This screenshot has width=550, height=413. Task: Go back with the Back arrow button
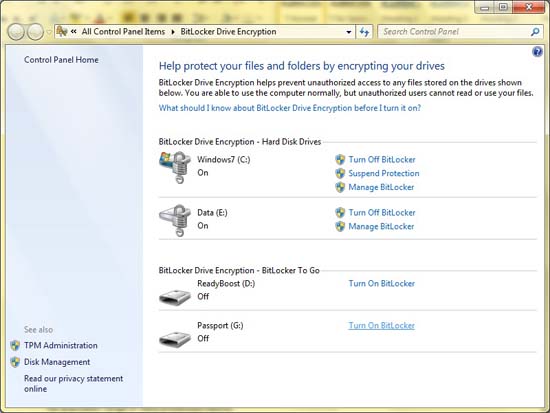tap(16, 32)
